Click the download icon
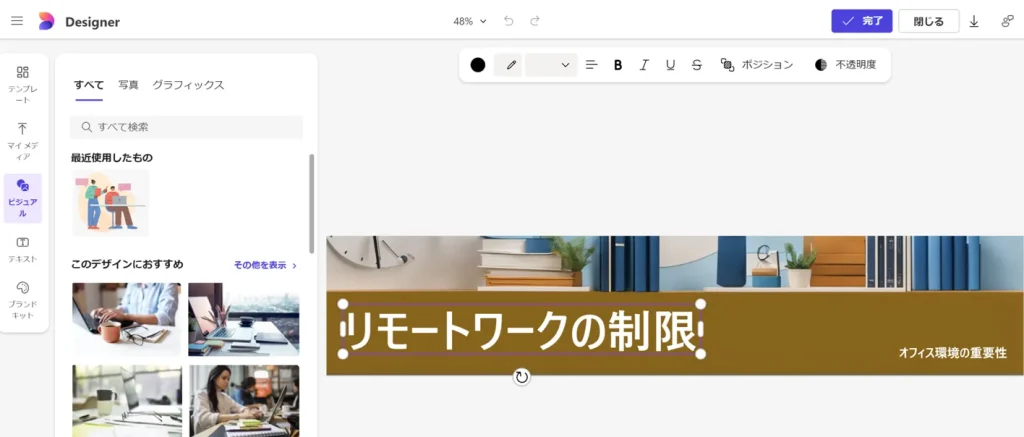This screenshot has height=437, width=1024. pyautogui.click(x=974, y=21)
